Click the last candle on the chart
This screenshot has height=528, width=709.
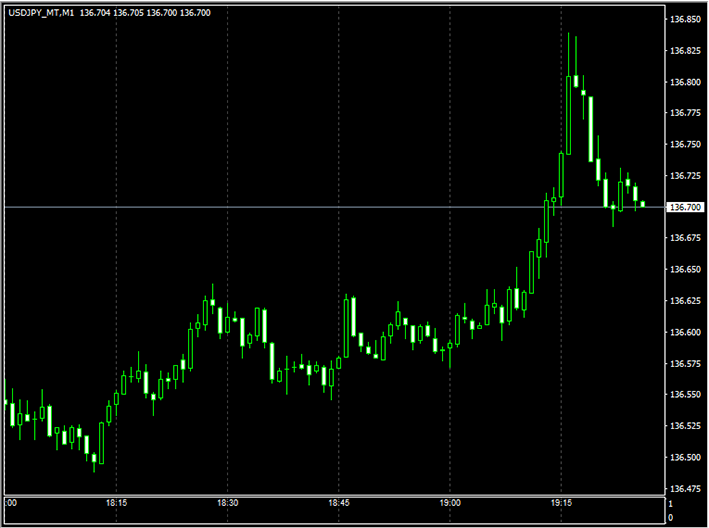pyautogui.click(x=643, y=204)
